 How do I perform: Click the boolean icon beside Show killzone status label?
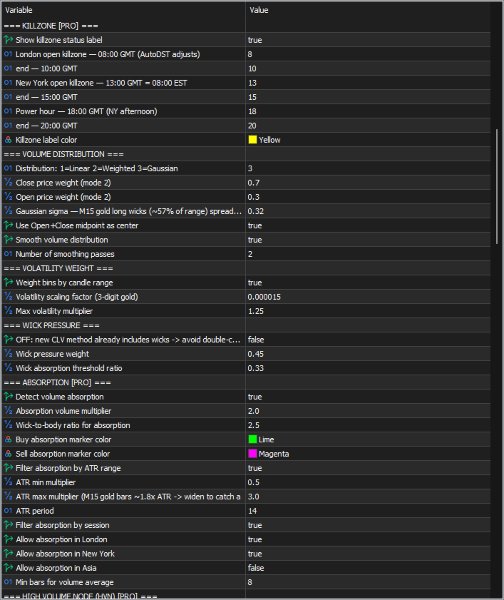8,40
